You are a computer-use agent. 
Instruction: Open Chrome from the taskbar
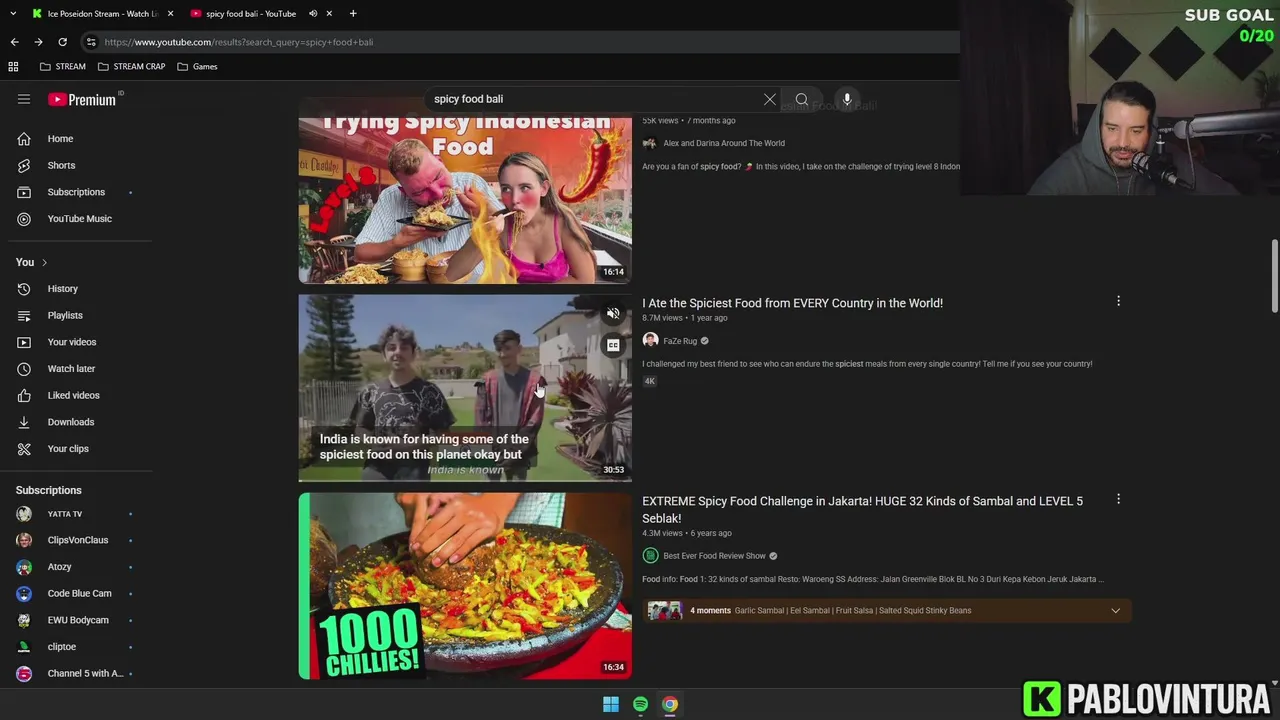pyautogui.click(x=670, y=704)
